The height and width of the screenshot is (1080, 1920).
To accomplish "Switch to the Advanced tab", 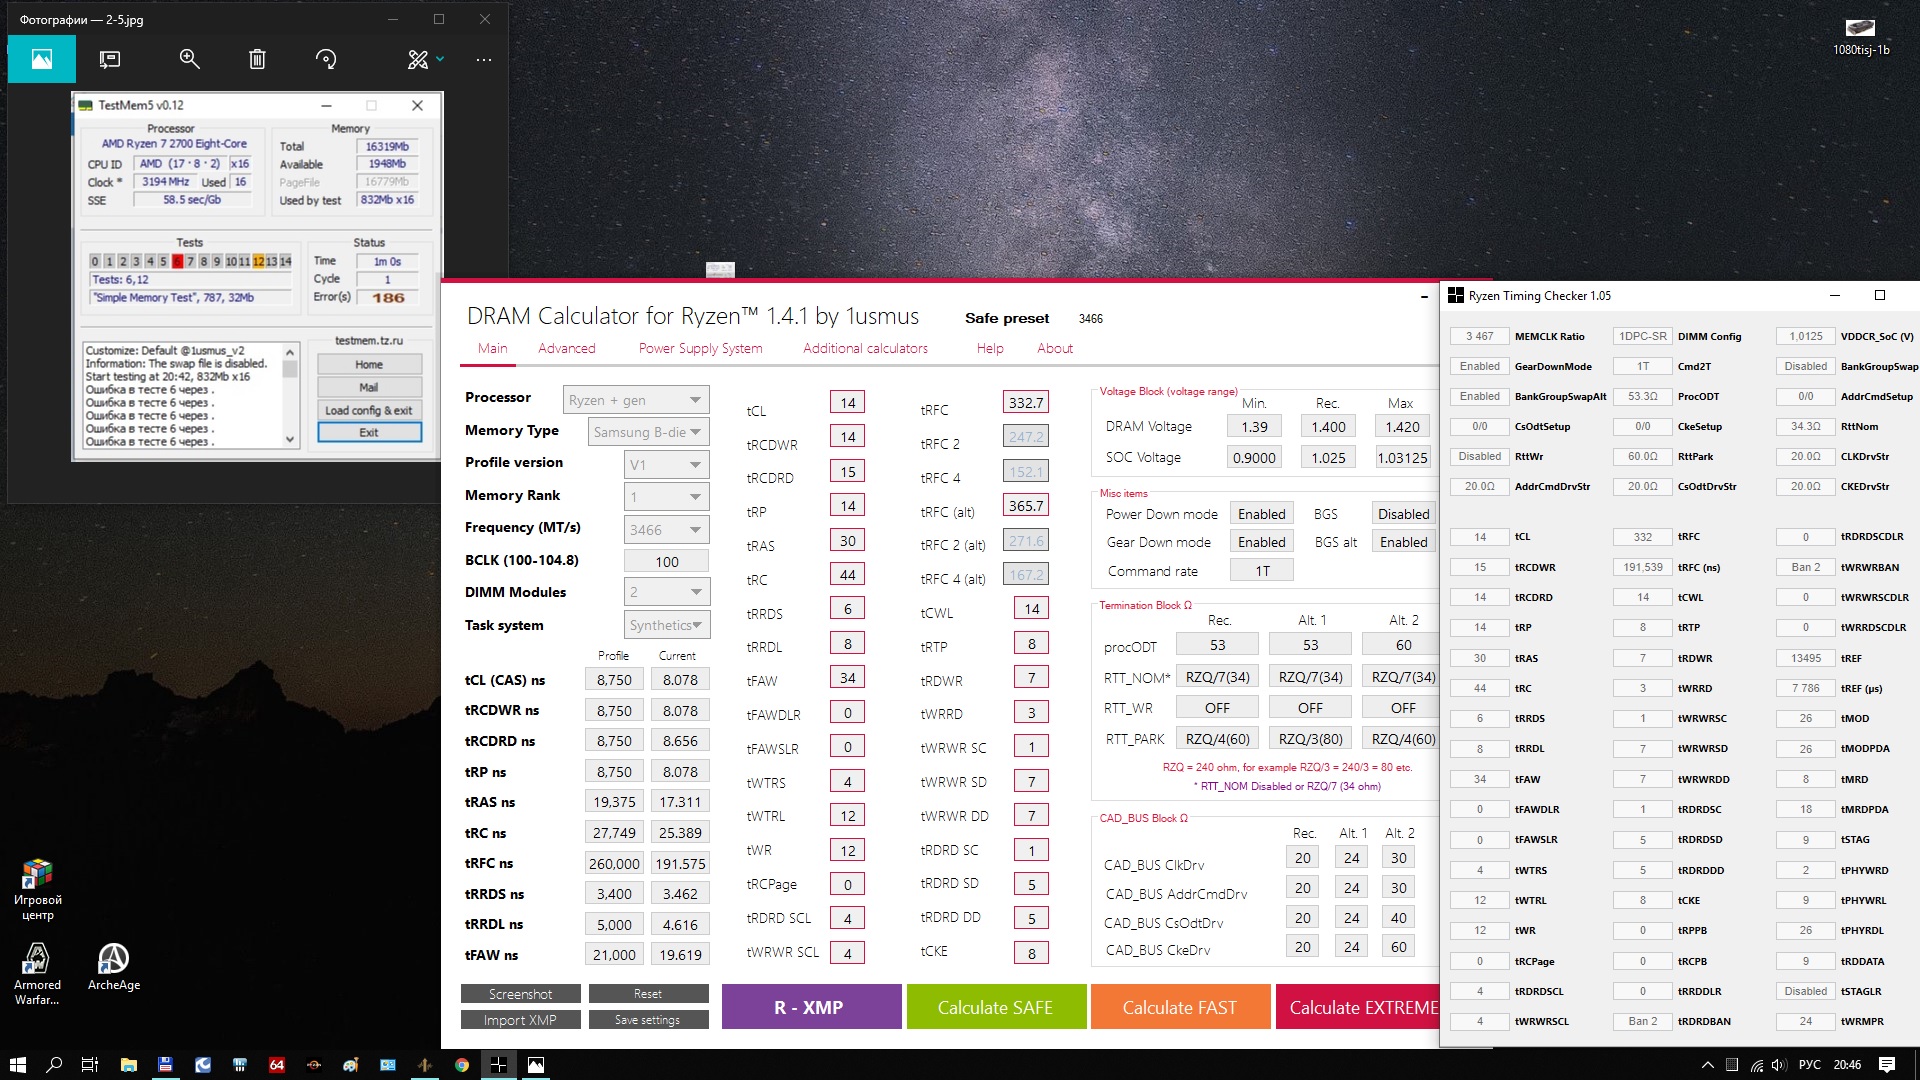I will coord(566,348).
